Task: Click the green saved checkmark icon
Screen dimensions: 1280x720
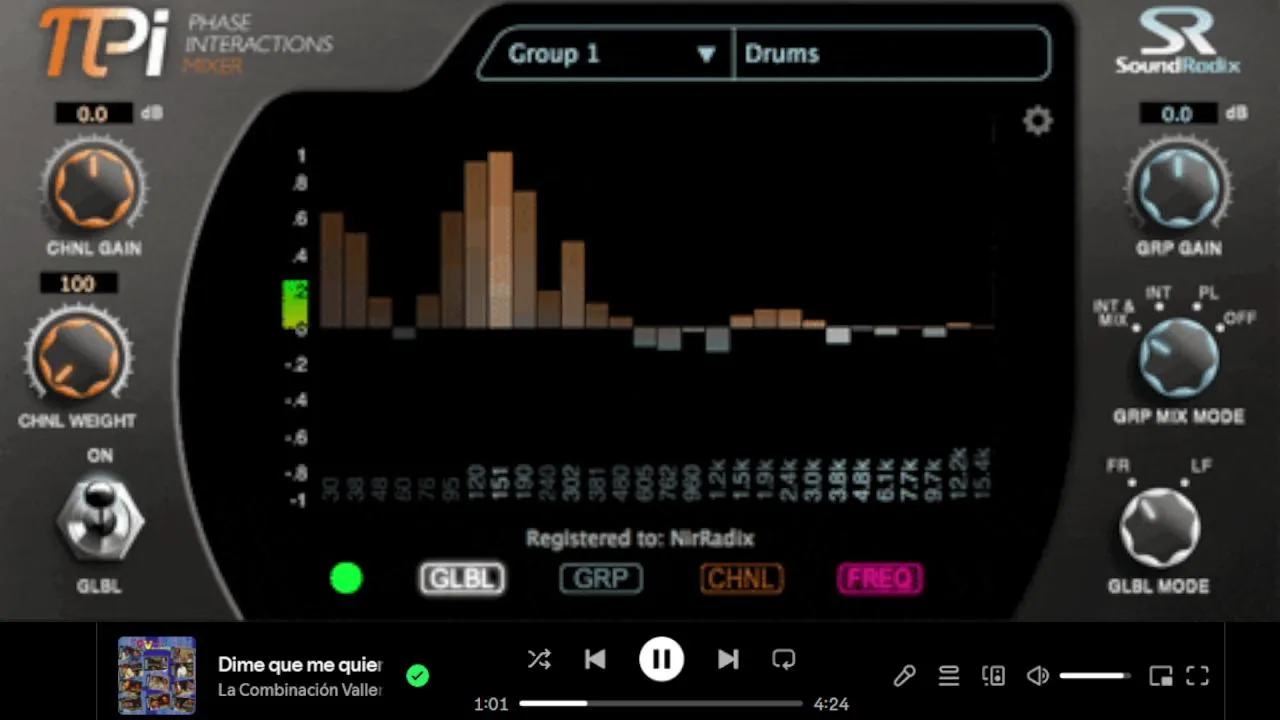Action: [x=418, y=676]
